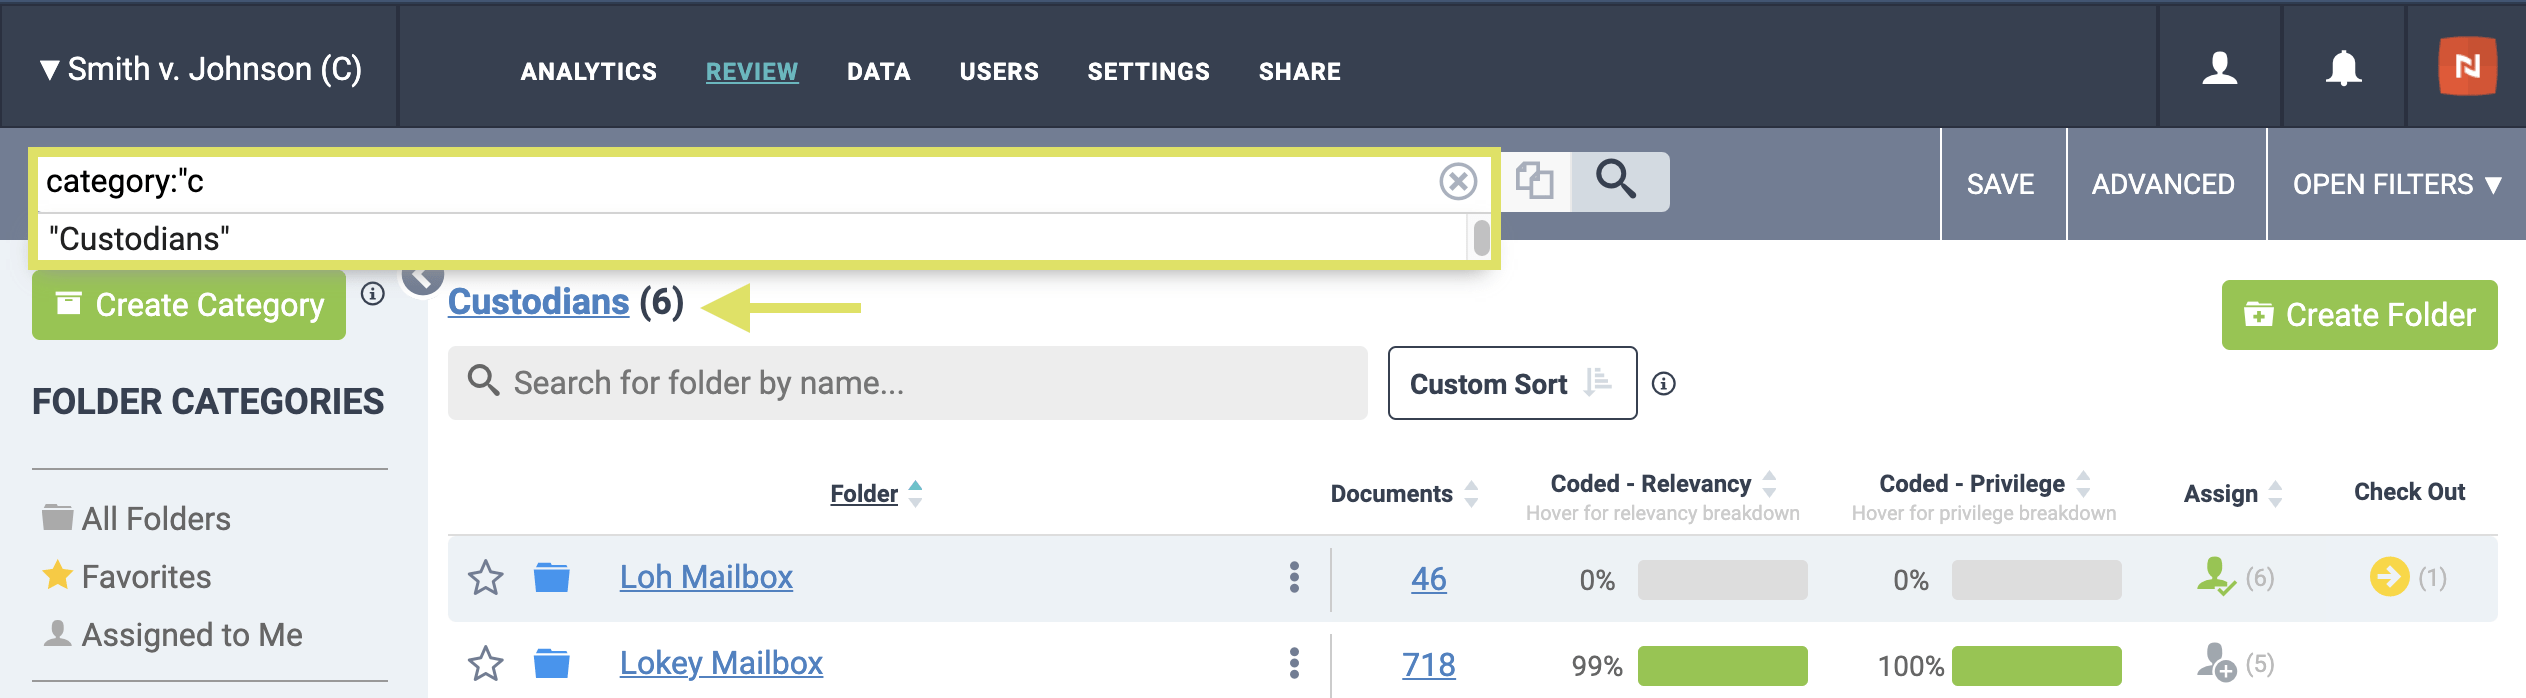Click the assign user icon for Lokey Mailbox
Image resolution: width=2526 pixels, height=698 pixels.
pos(2216,663)
